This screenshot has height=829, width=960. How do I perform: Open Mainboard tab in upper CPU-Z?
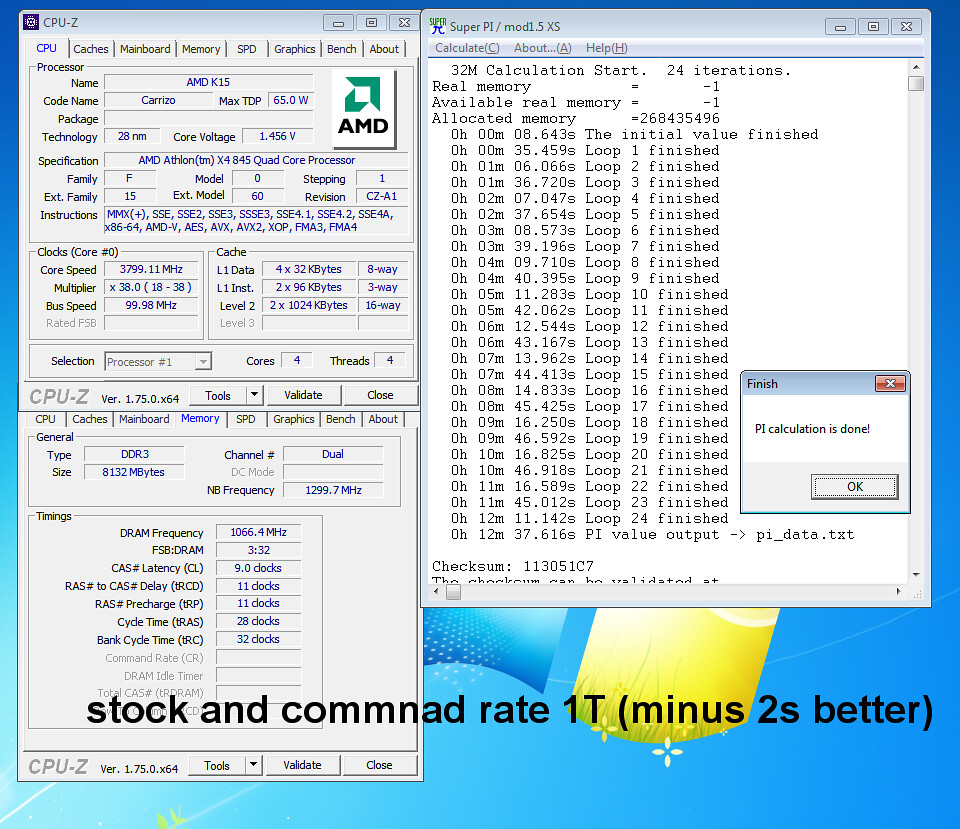point(145,49)
